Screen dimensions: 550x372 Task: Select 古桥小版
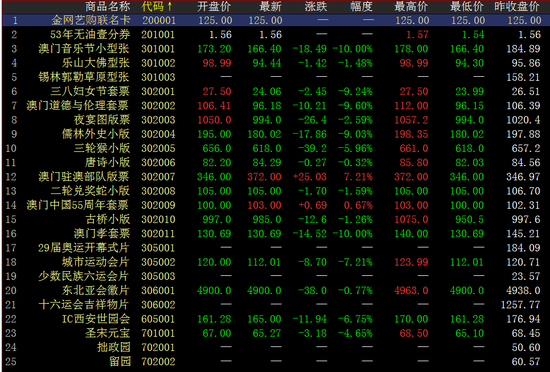tap(107, 219)
